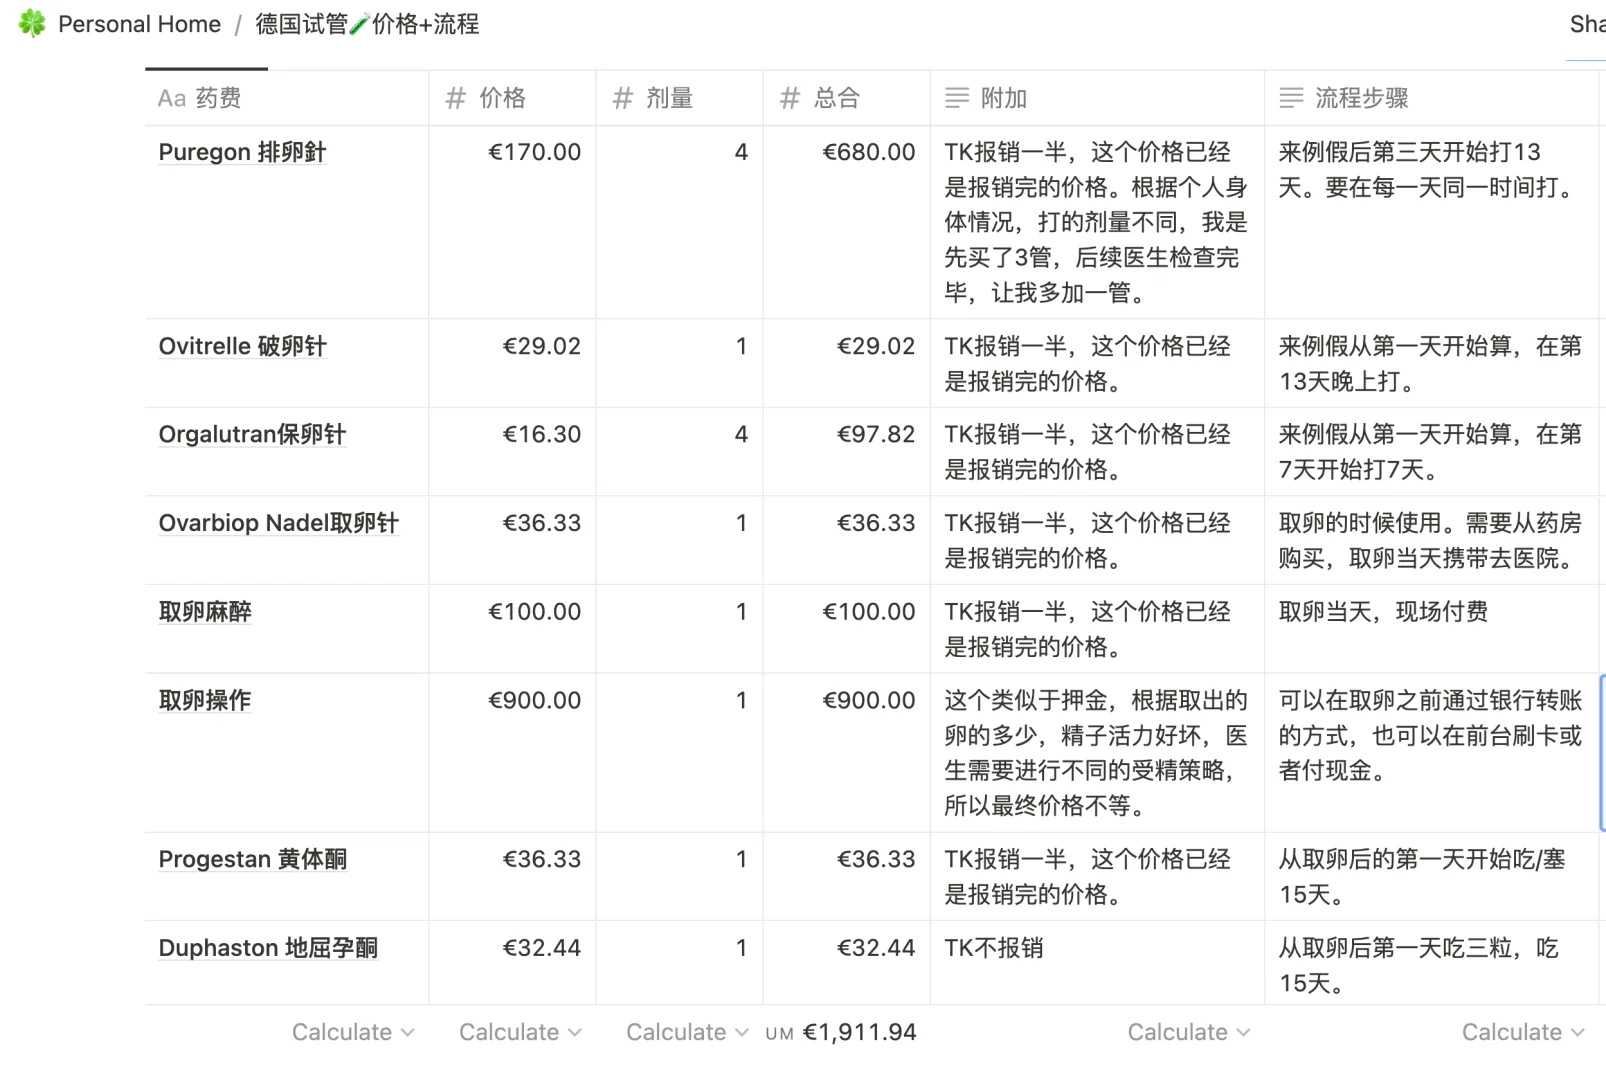Open the 取卵操作 row page
The width and height of the screenshot is (1606, 1080).
[x=203, y=700]
